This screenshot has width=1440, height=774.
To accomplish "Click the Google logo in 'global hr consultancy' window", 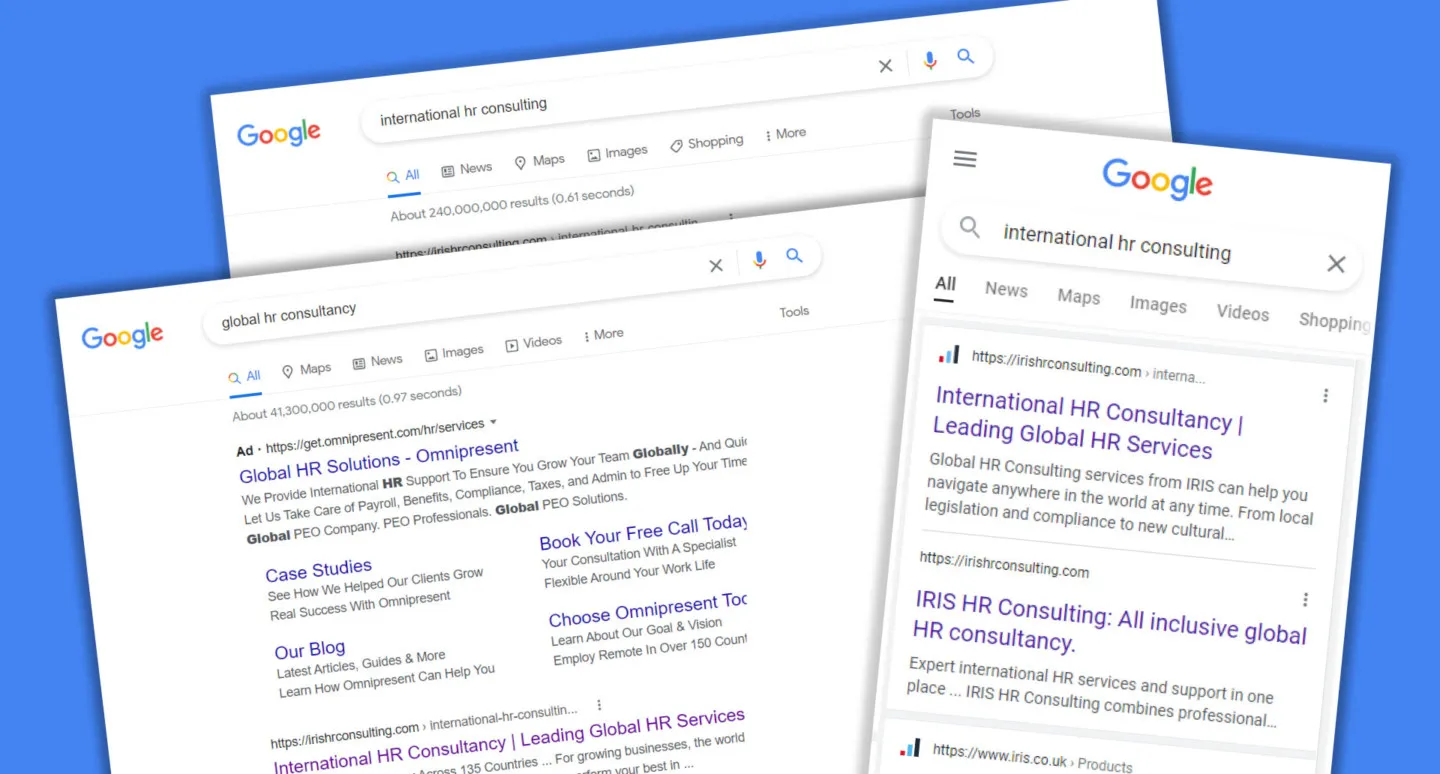I will click(122, 337).
